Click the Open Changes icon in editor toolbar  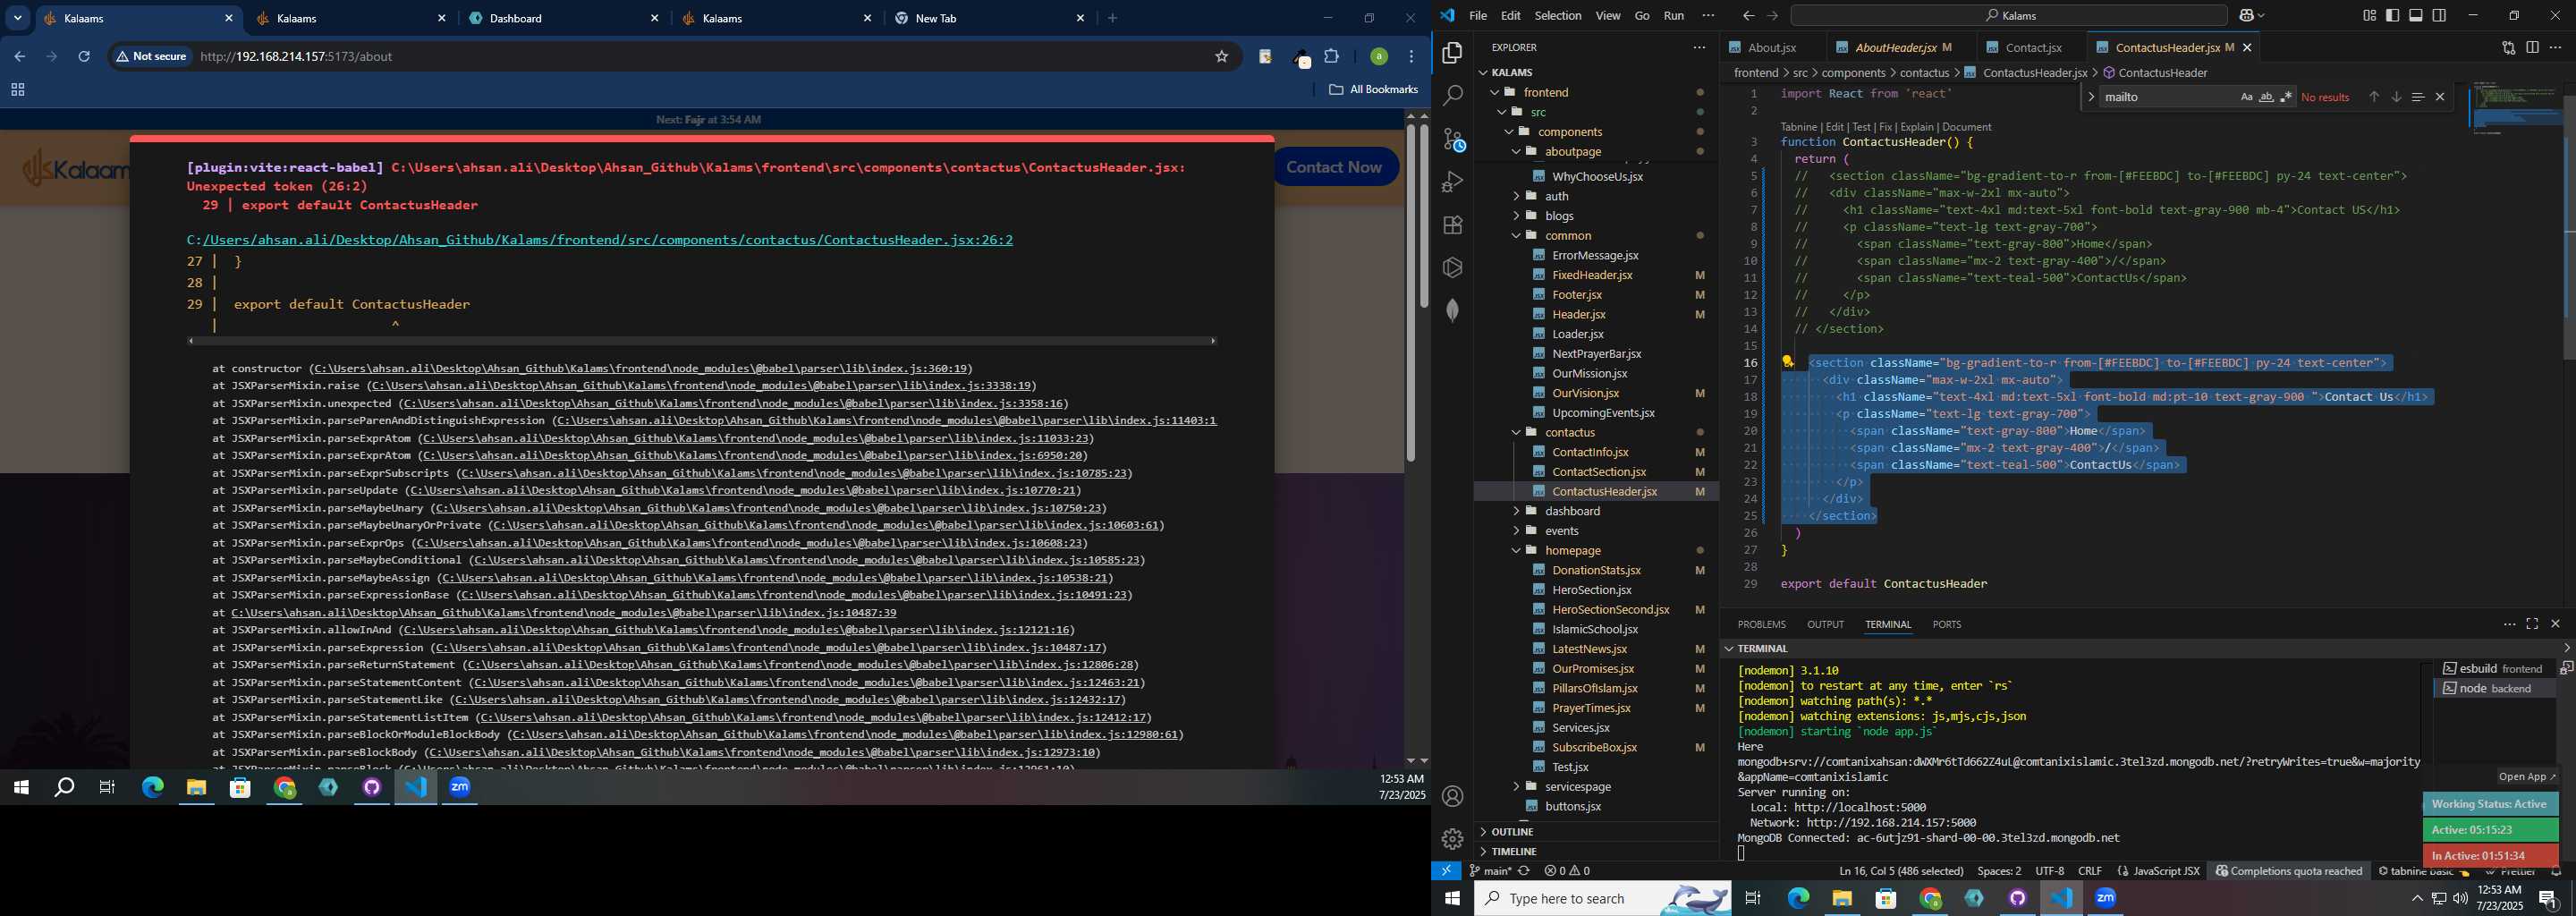point(2508,47)
